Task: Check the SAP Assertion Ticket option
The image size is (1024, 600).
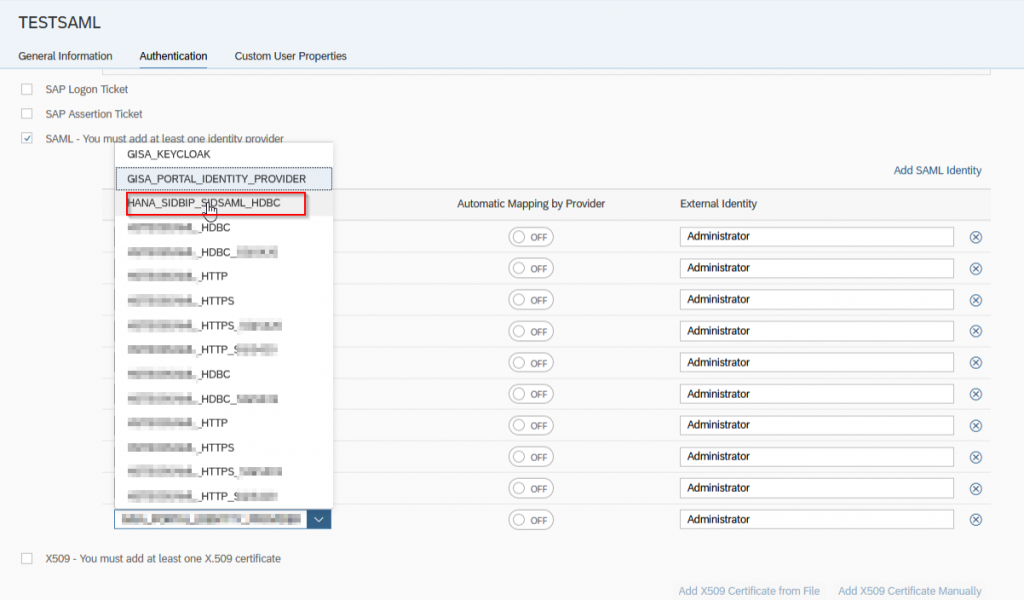Action: point(27,114)
